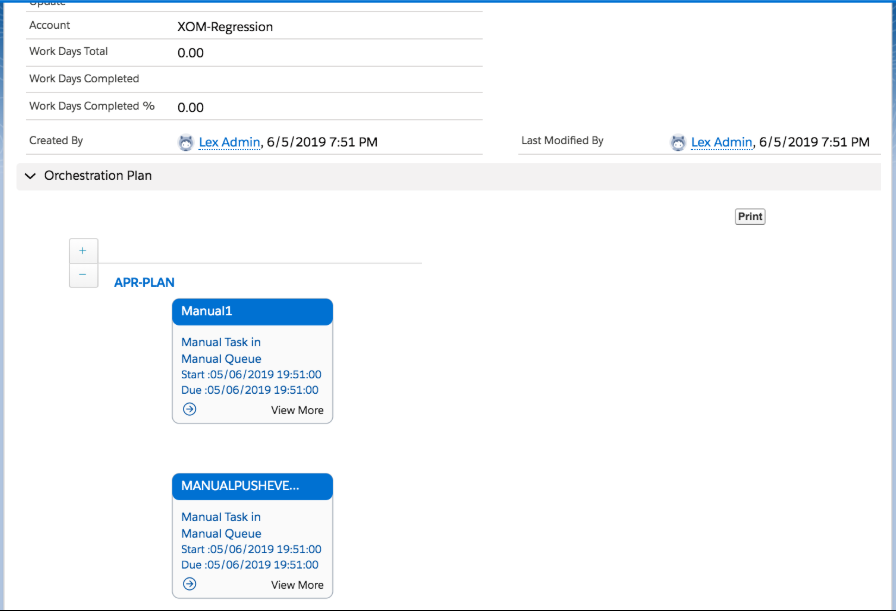896x611 pixels.
Task: Click the Due date in MANUALPUSHEVE card
Action: coord(251,565)
